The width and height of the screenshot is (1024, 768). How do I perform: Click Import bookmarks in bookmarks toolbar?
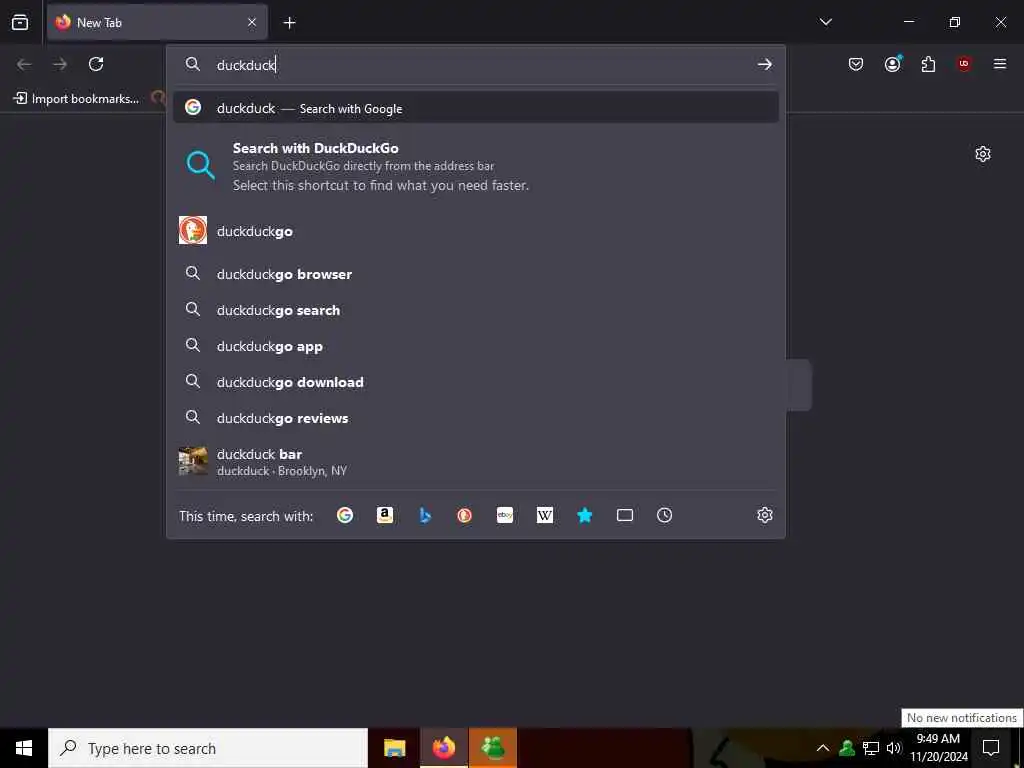(x=76, y=99)
